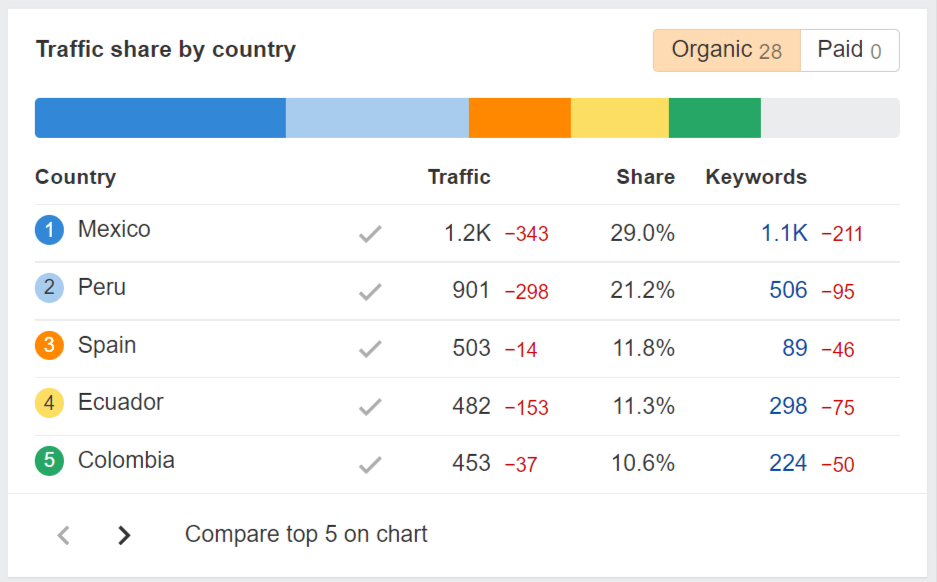Sort by the Keywords column header

click(755, 177)
